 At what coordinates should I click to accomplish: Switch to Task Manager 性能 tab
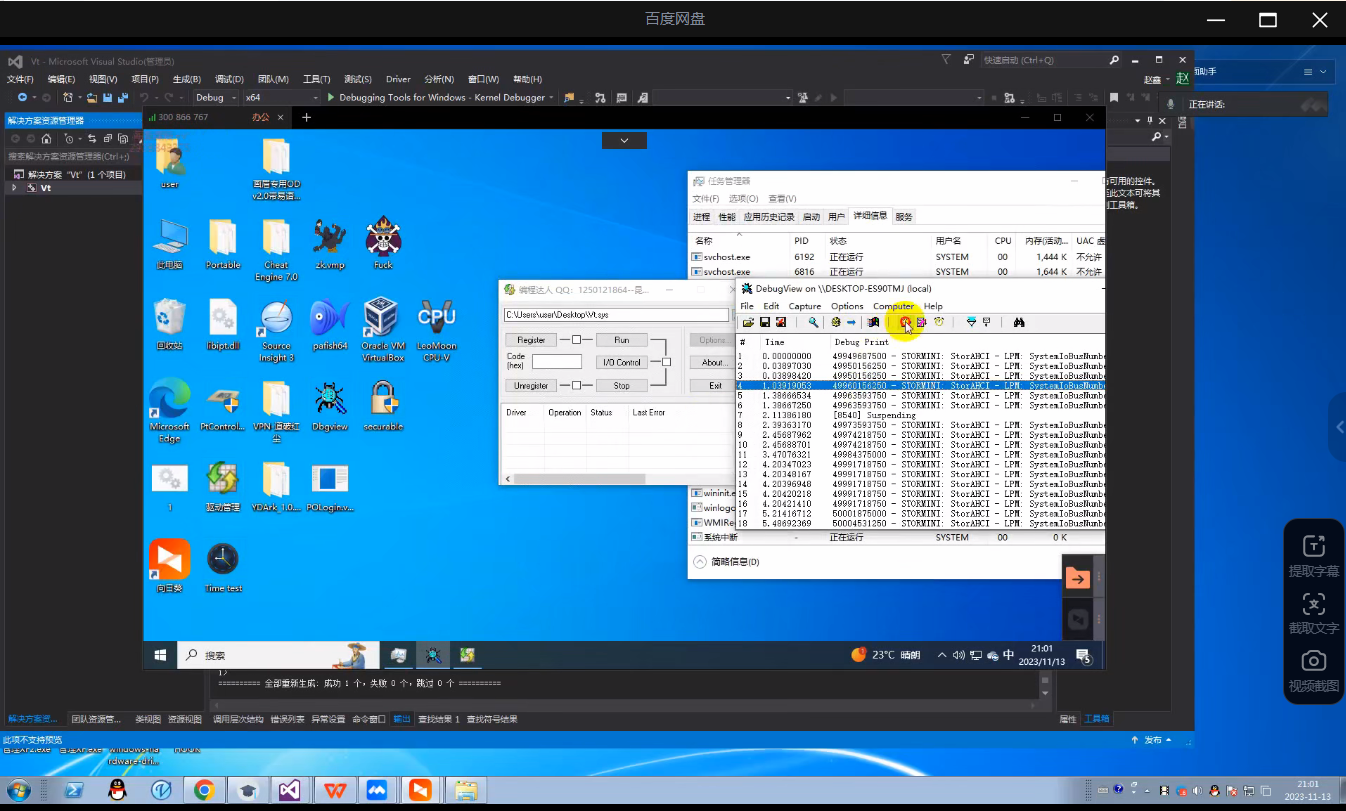point(727,217)
